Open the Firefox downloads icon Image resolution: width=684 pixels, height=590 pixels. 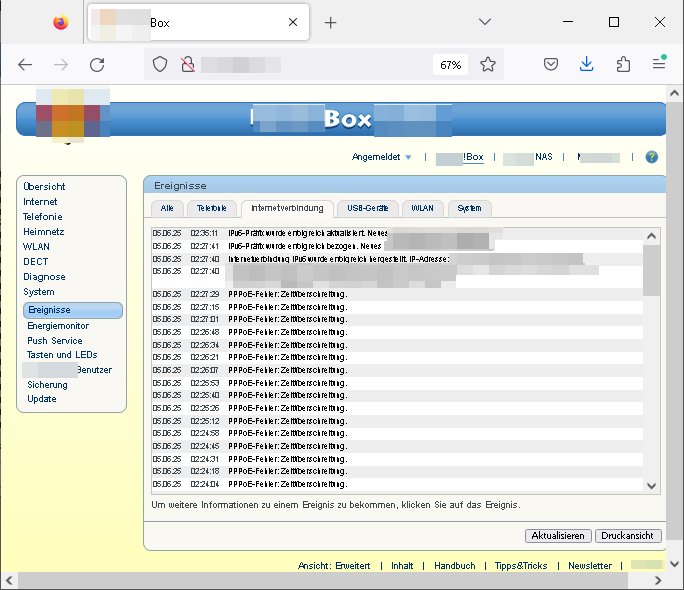coord(587,64)
